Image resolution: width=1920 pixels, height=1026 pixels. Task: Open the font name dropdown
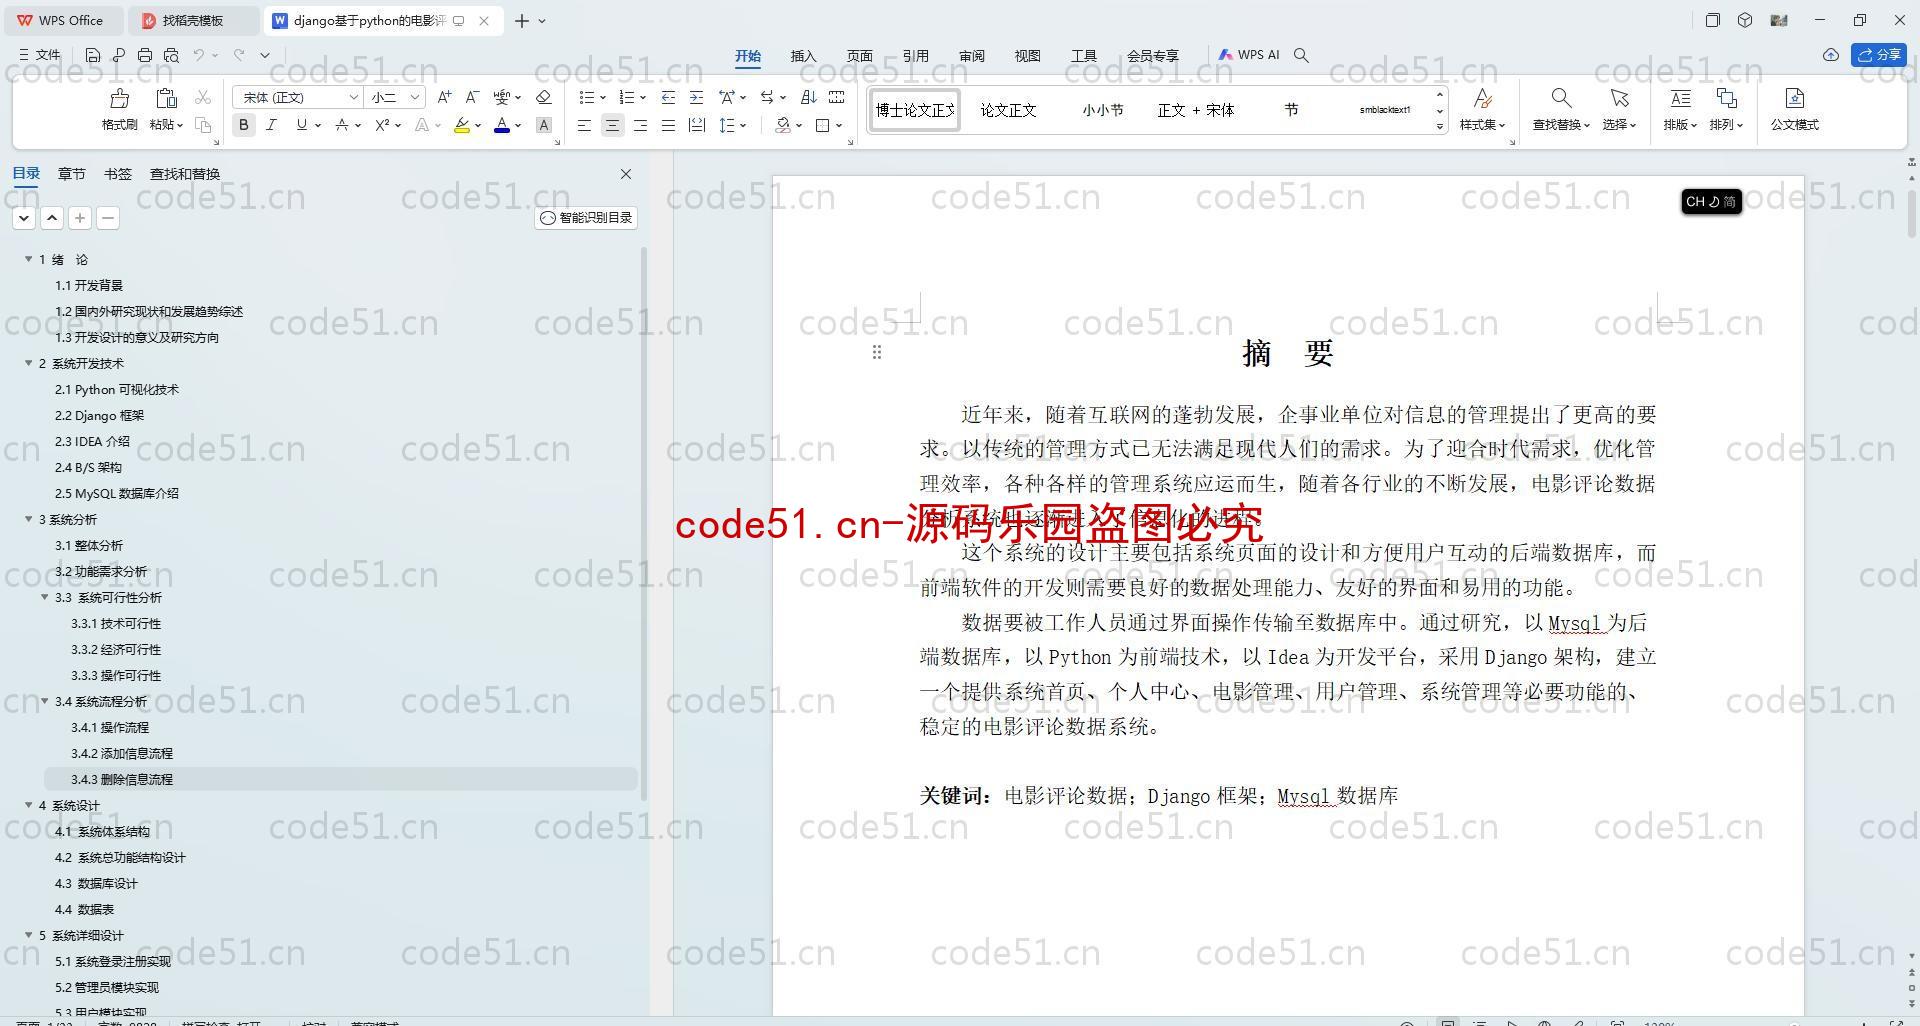353,97
